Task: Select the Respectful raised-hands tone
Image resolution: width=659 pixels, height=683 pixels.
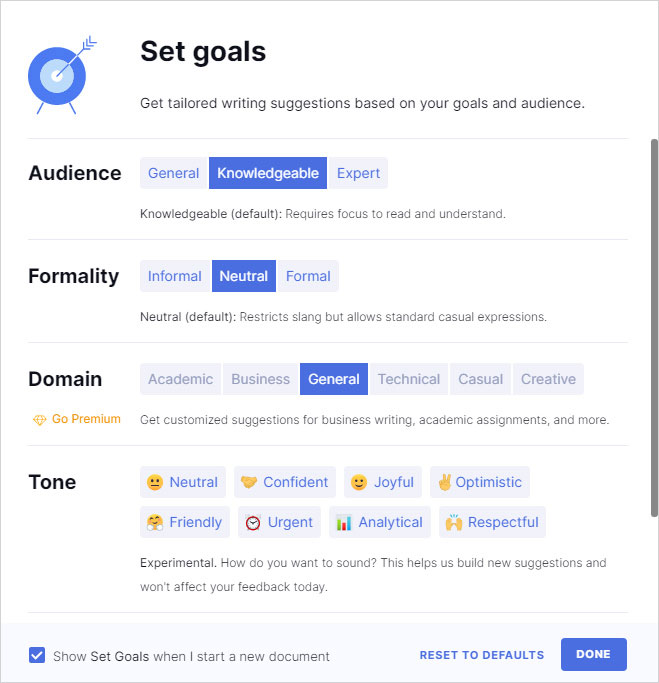Action: pos(492,522)
